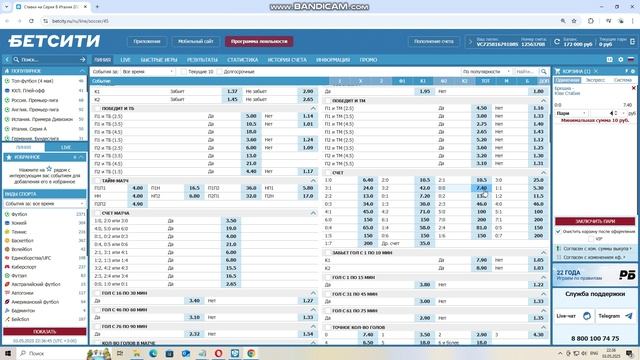The image size is (640, 360).
Task: Click 'Мобильный сайт' button
Action: (196, 41)
